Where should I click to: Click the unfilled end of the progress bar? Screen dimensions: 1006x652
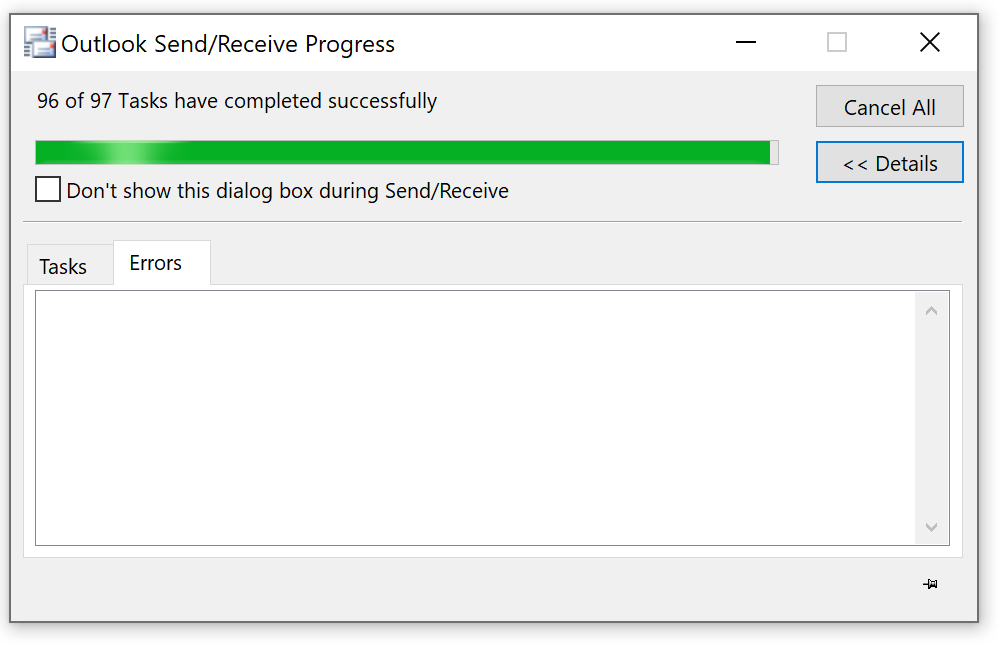(x=774, y=153)
